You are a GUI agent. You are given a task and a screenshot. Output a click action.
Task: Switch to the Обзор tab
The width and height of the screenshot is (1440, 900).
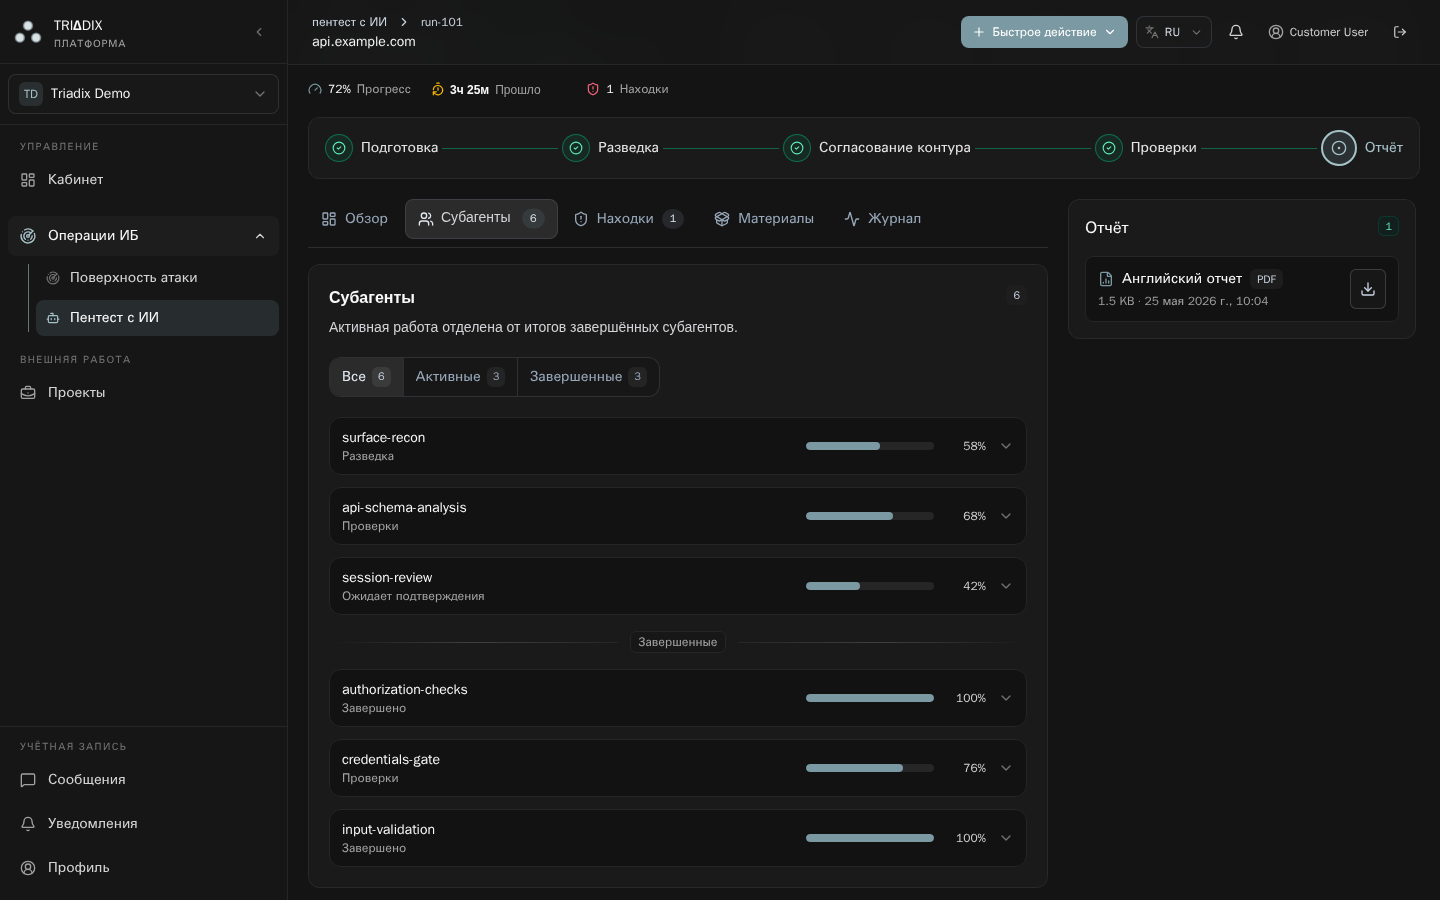tap(354, 219)
